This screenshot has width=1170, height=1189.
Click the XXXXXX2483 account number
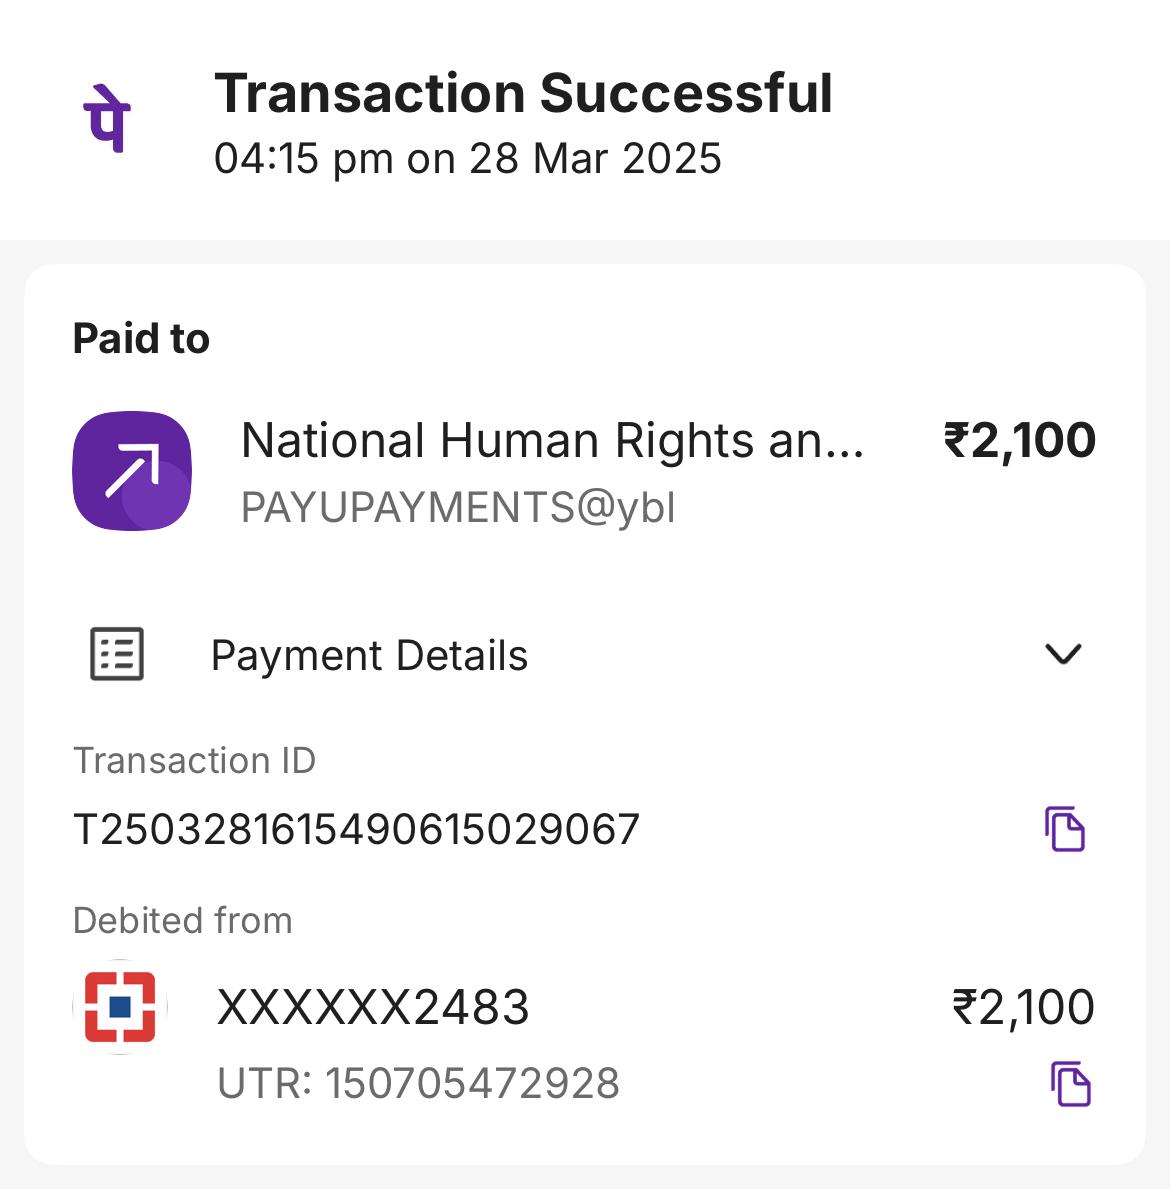coord(373,1007)
